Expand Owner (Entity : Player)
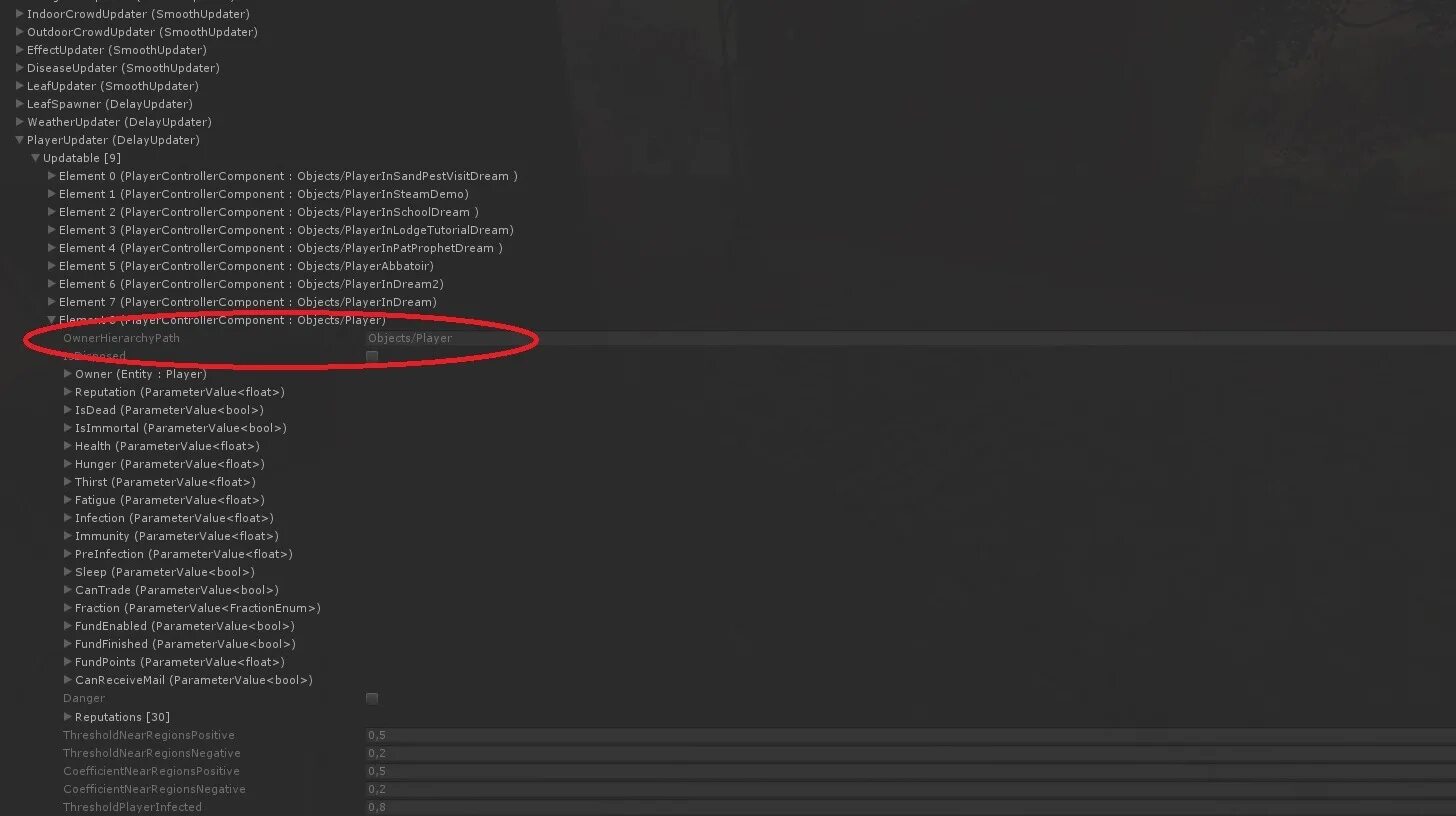 coord(68,374)
